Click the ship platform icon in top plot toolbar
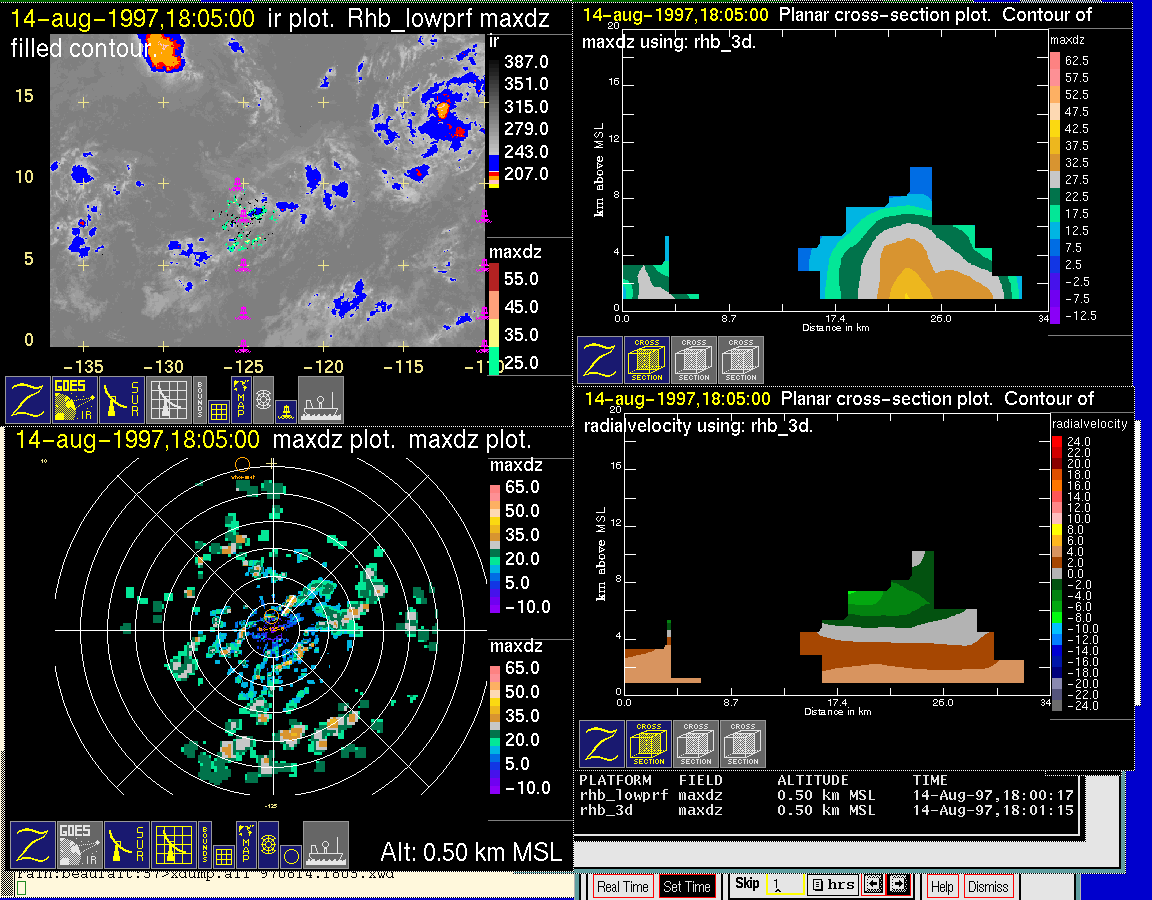Viewport: 1152px width, 900px height. click(x=321, y=400)
